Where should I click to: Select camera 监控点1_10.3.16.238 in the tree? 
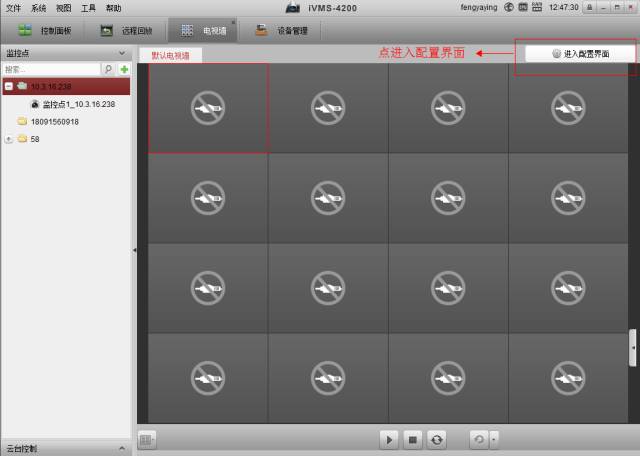[78, 104]
